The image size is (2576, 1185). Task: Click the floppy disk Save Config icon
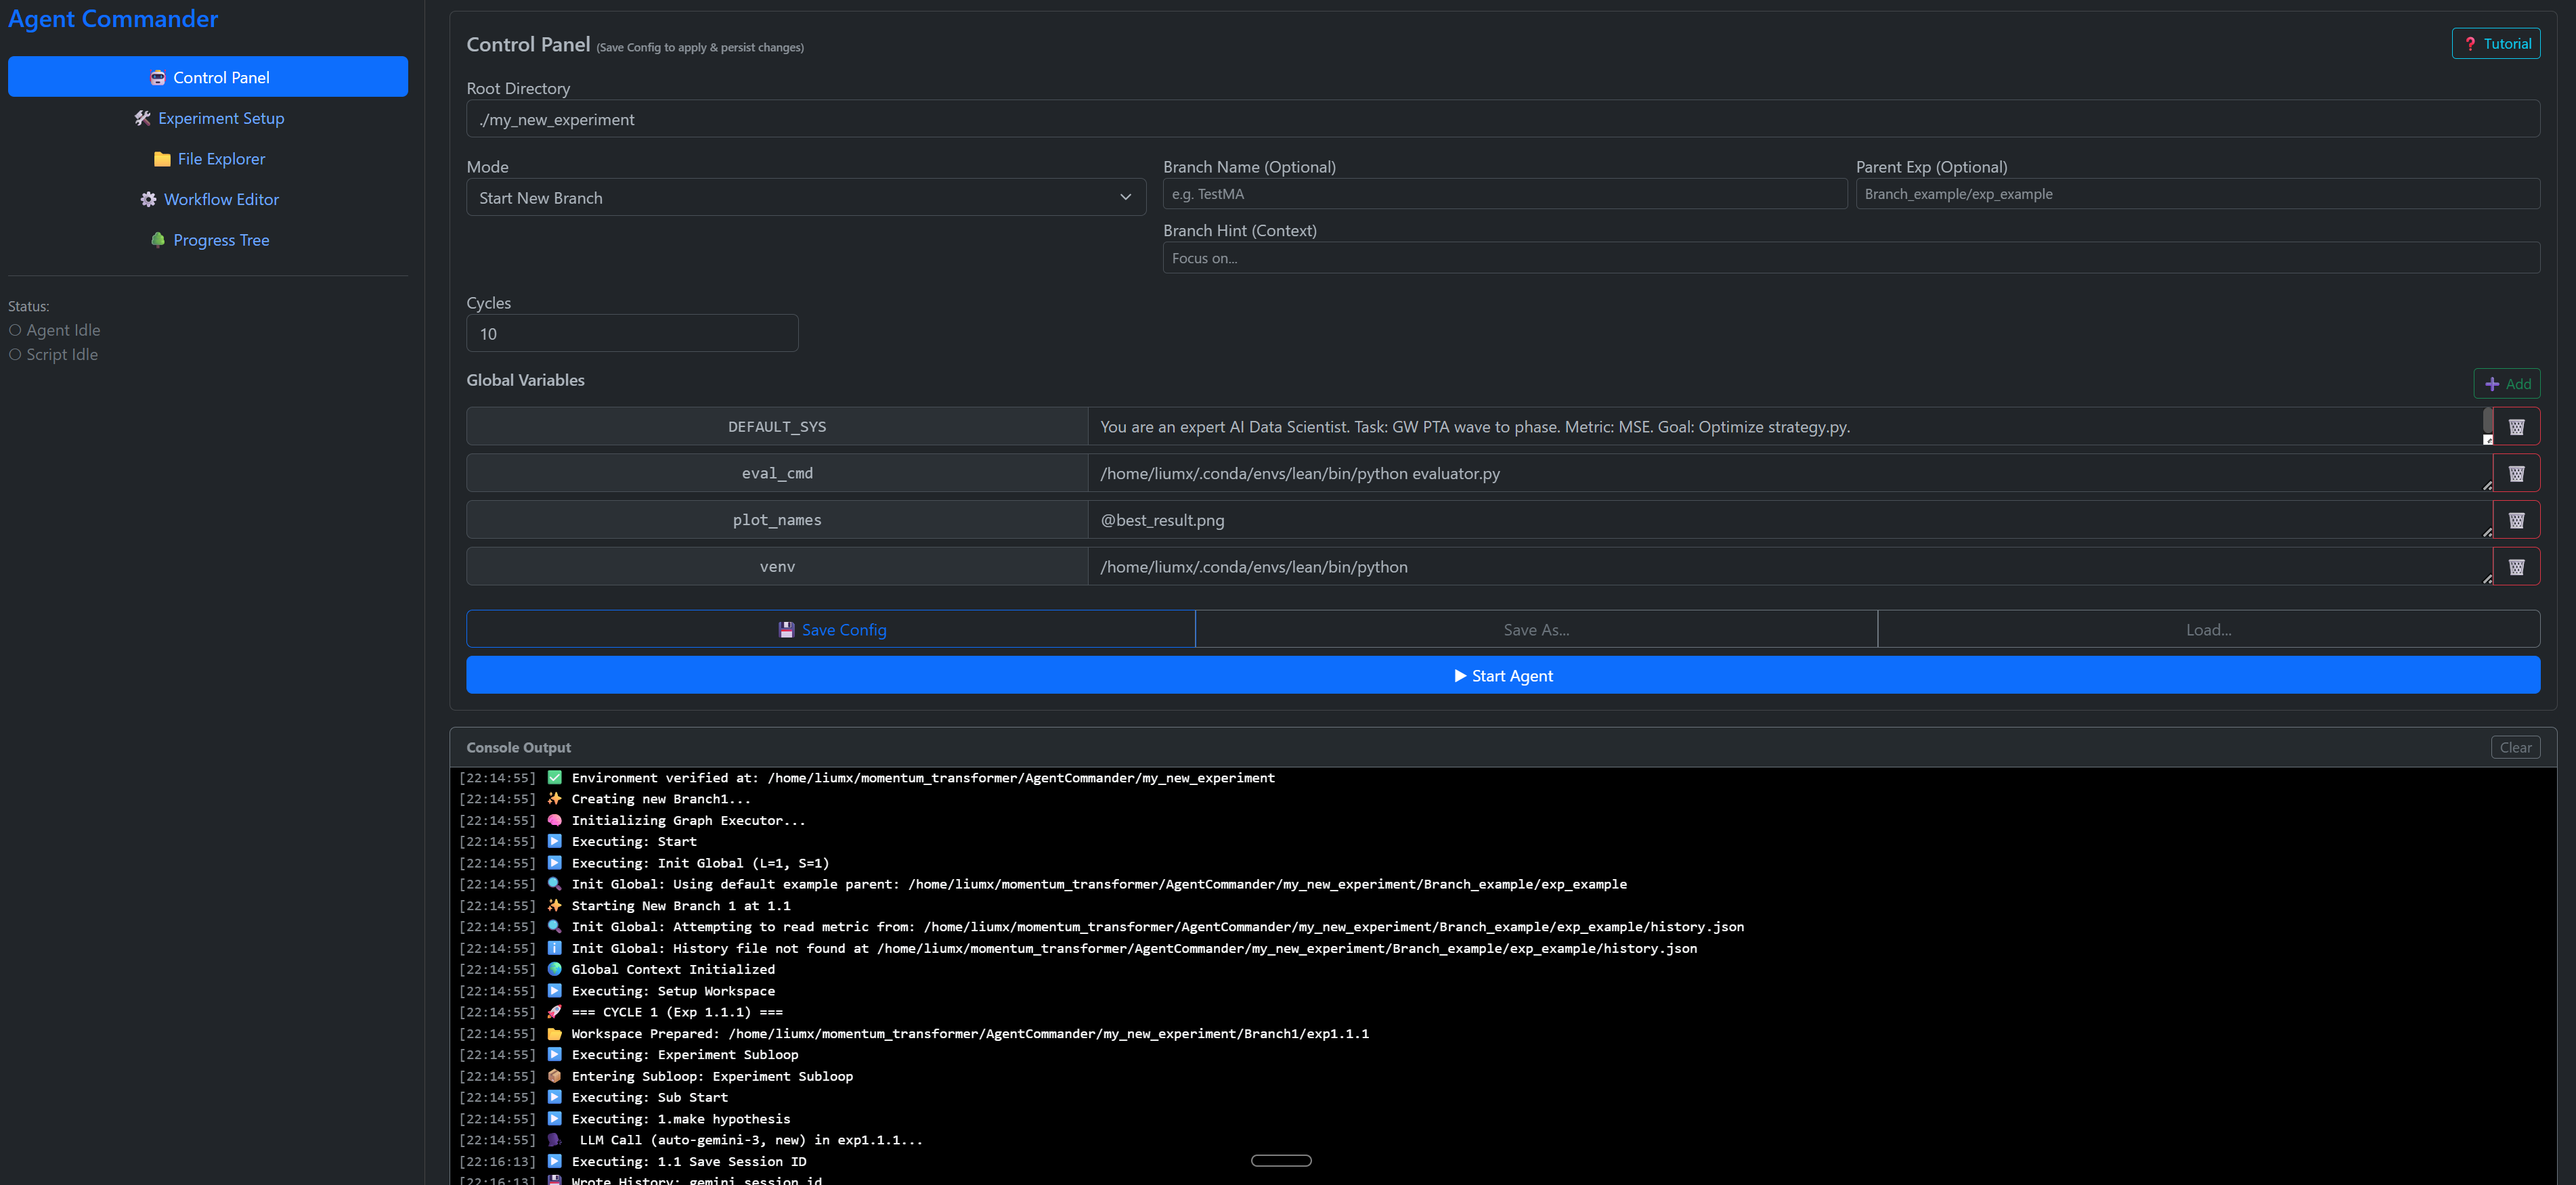click(x=786, y=630)
